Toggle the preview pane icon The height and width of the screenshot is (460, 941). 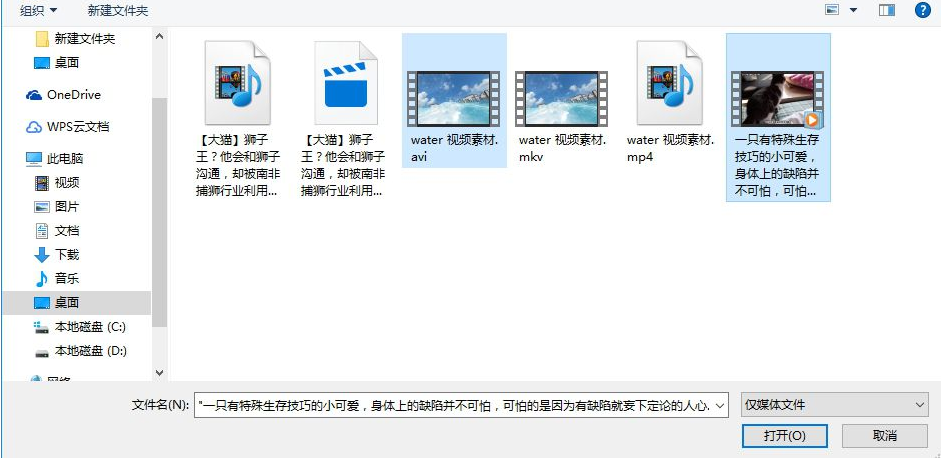pyautogui.click(x=886, y=10)
